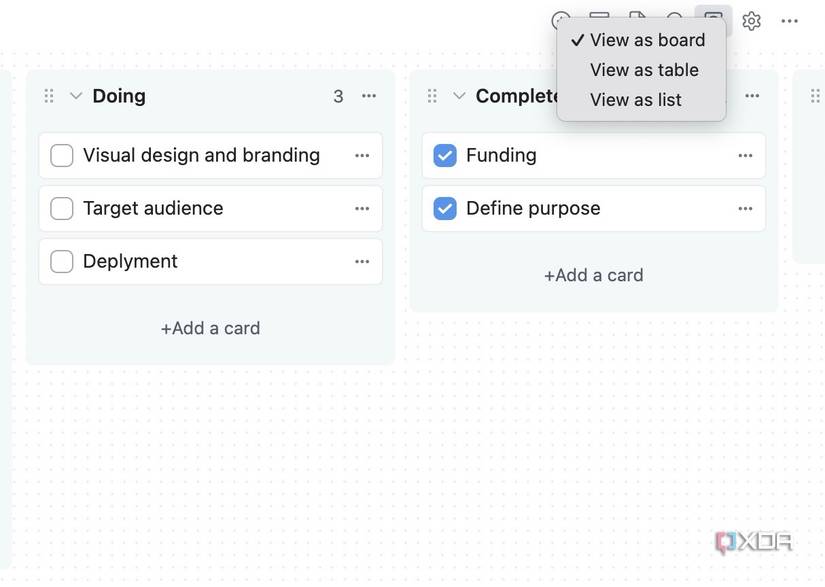Add a card to the Completed column
The image size is (825, 587).
pyautogui.click(x=593, y=273)
